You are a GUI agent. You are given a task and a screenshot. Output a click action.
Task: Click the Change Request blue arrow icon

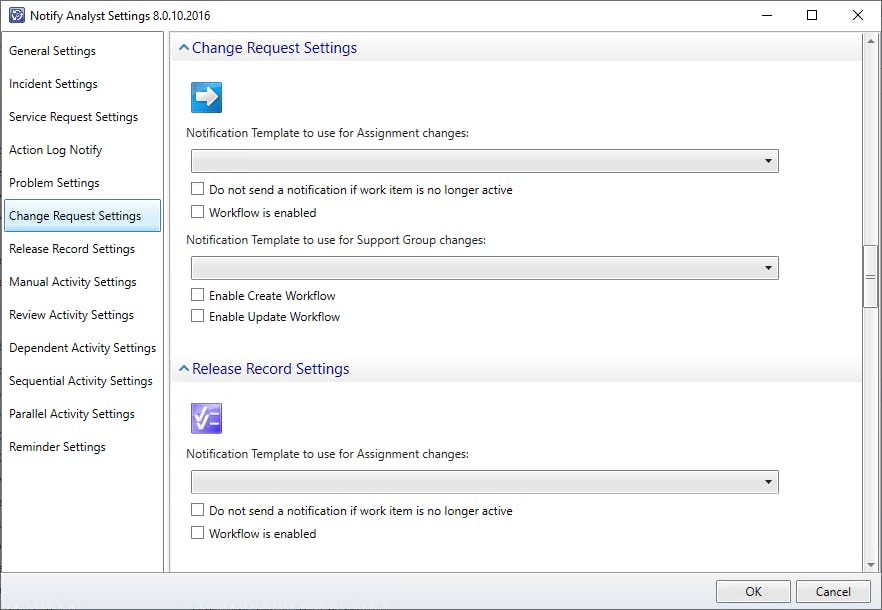(x=206, y=97)
